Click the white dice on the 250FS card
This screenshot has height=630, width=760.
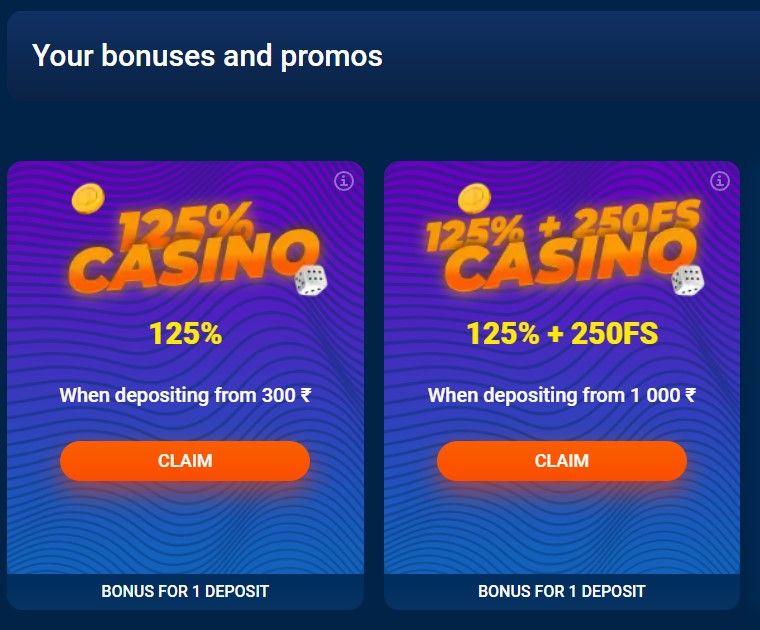[687, 280]
